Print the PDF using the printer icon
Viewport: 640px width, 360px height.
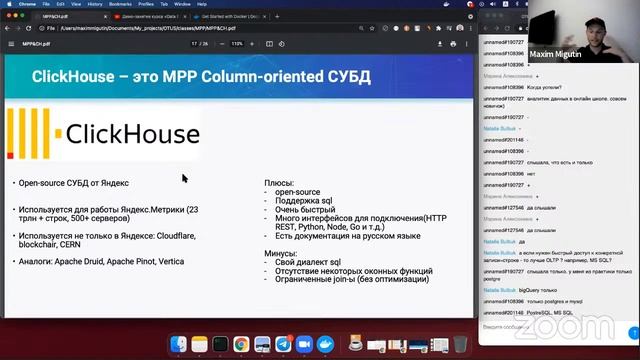pyautogui.click(x=453, y=44)
